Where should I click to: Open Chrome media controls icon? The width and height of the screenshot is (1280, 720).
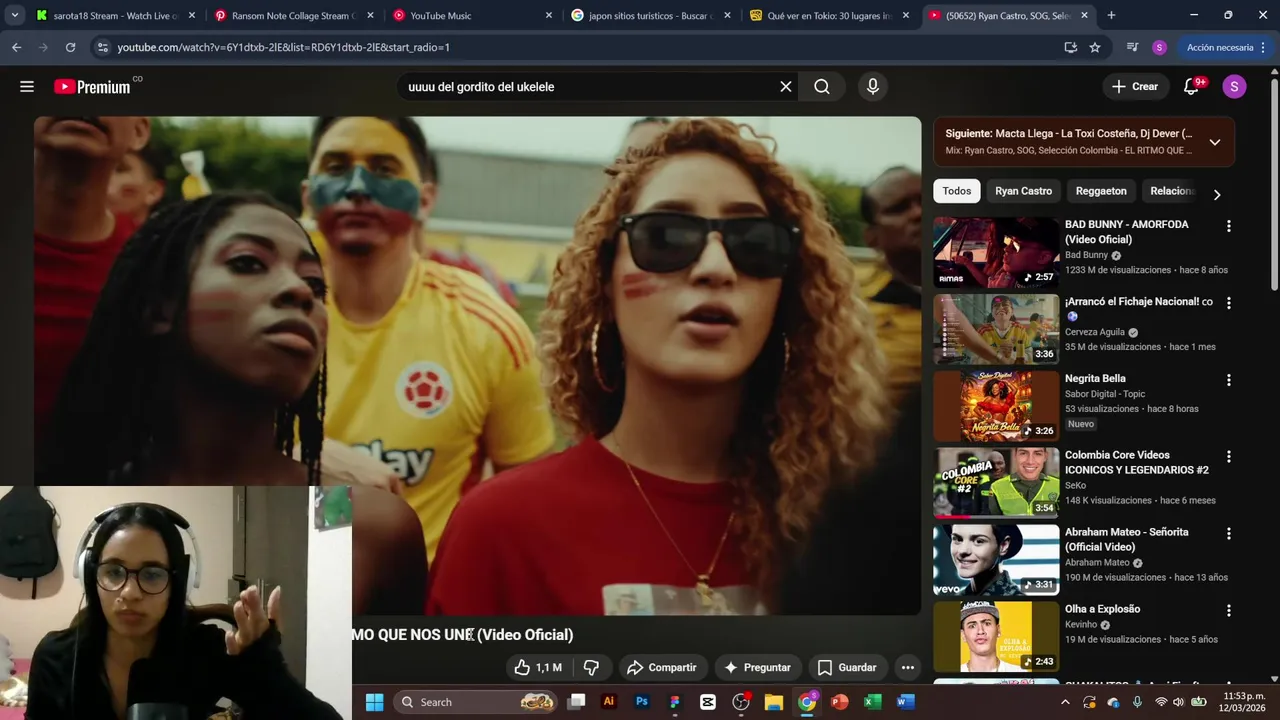(x=1132, y=47)
